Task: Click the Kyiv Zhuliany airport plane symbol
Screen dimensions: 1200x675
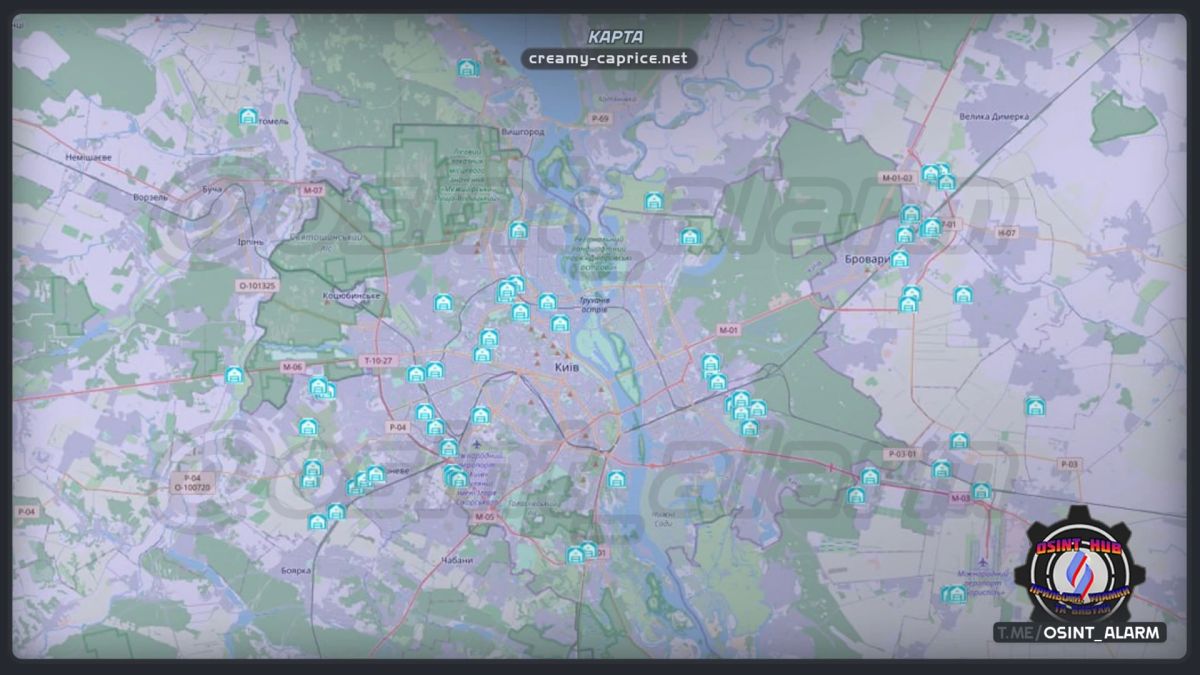Action: [x=478, y=444]
